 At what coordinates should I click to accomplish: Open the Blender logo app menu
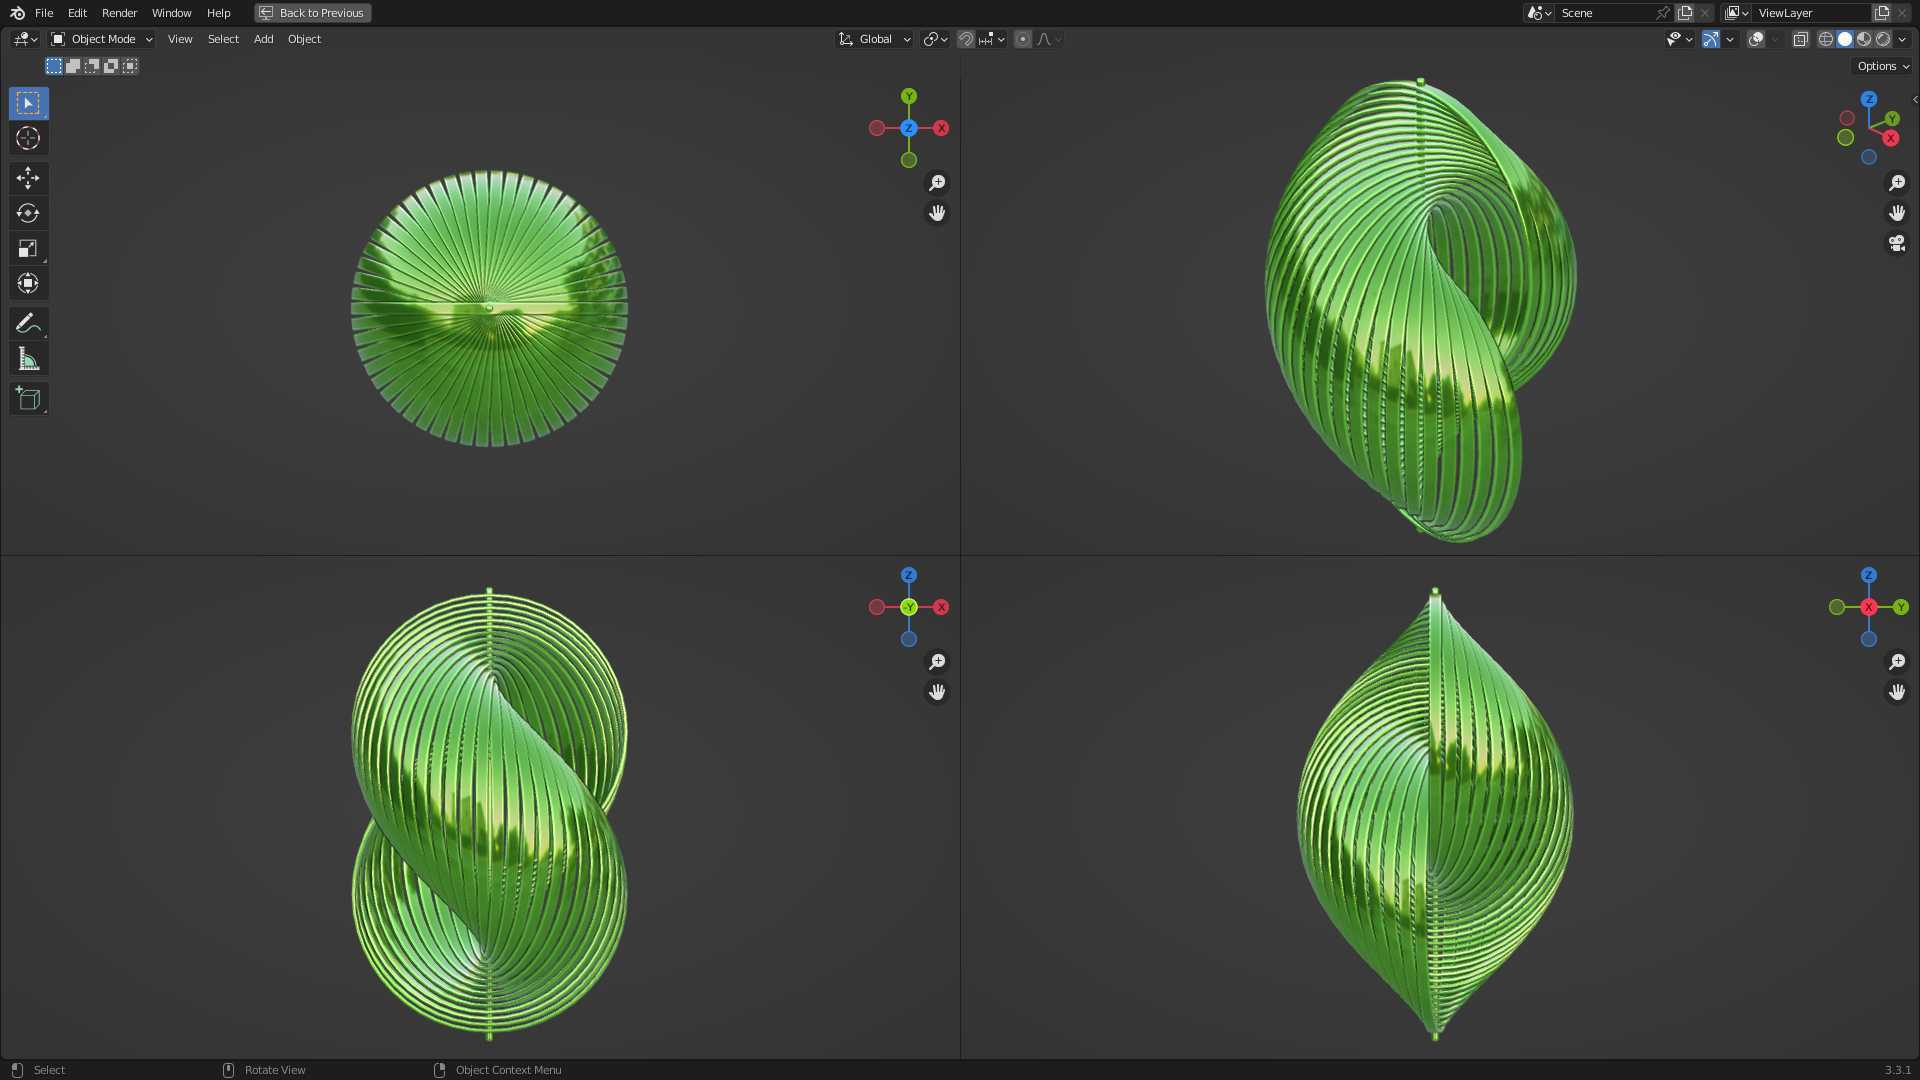(17, 13)
